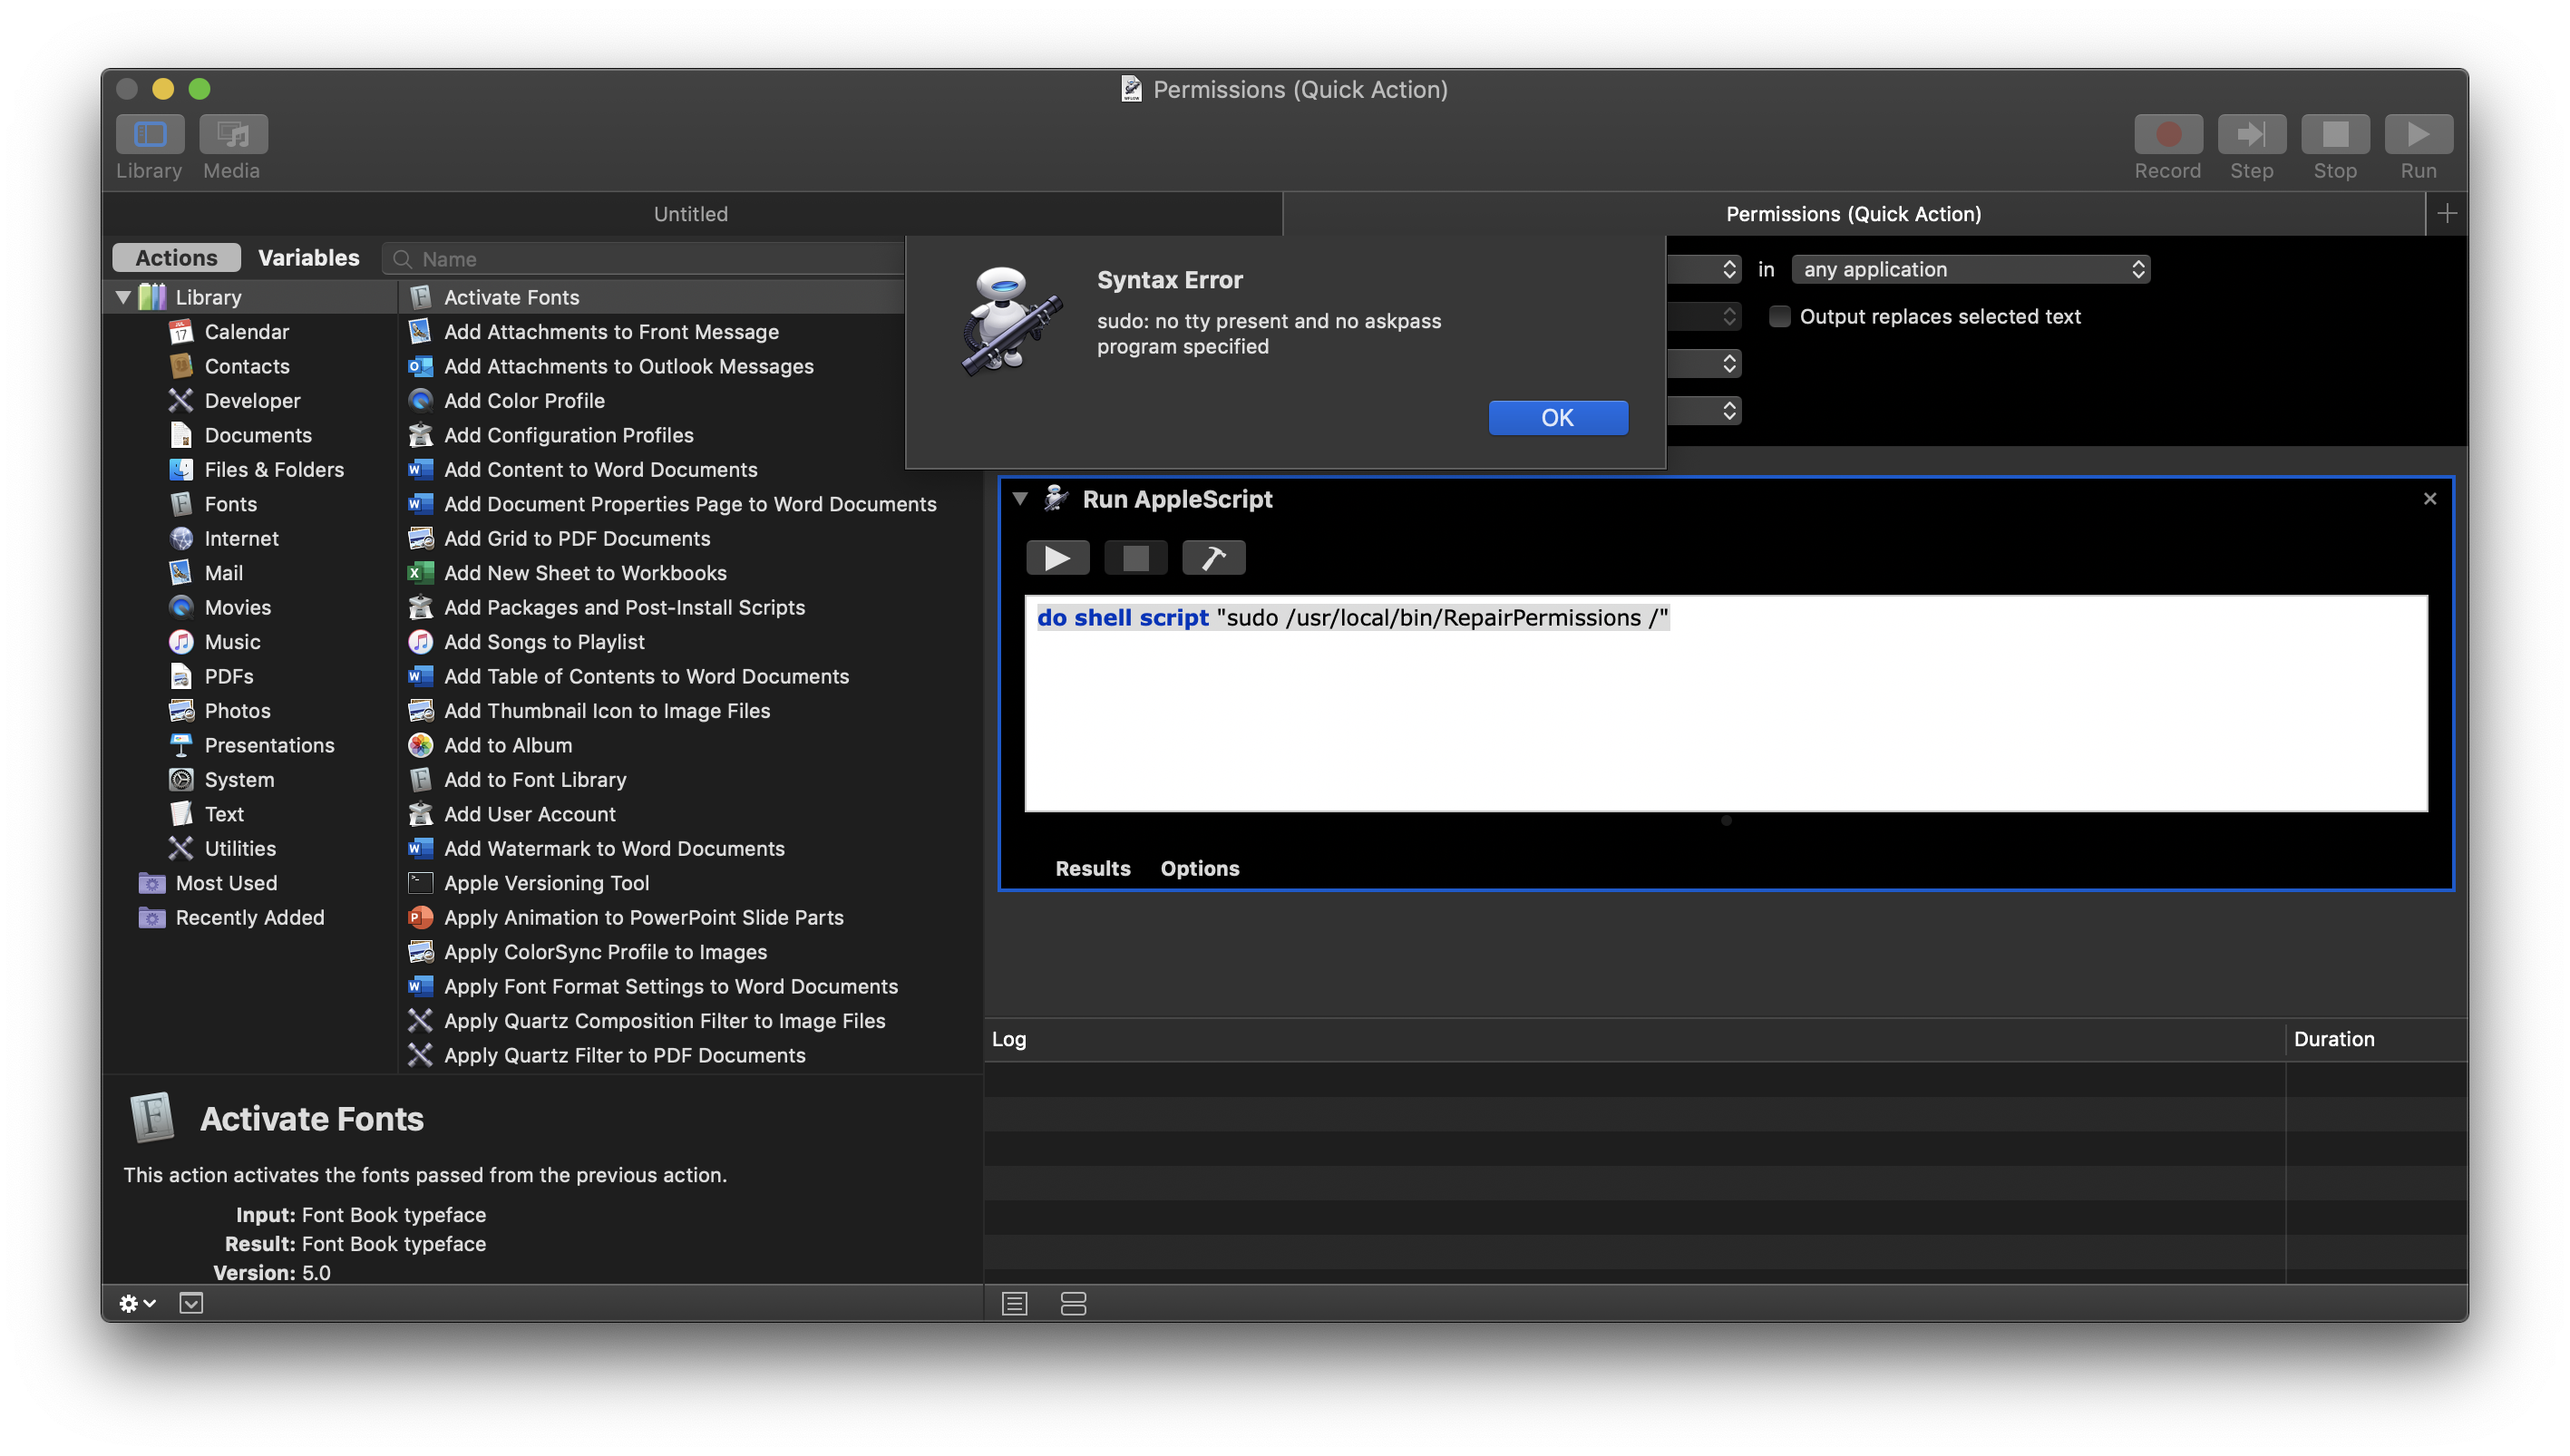Open the Recently Added smart group
This screenshot has width=2570, height=1456.
(249, 917)
